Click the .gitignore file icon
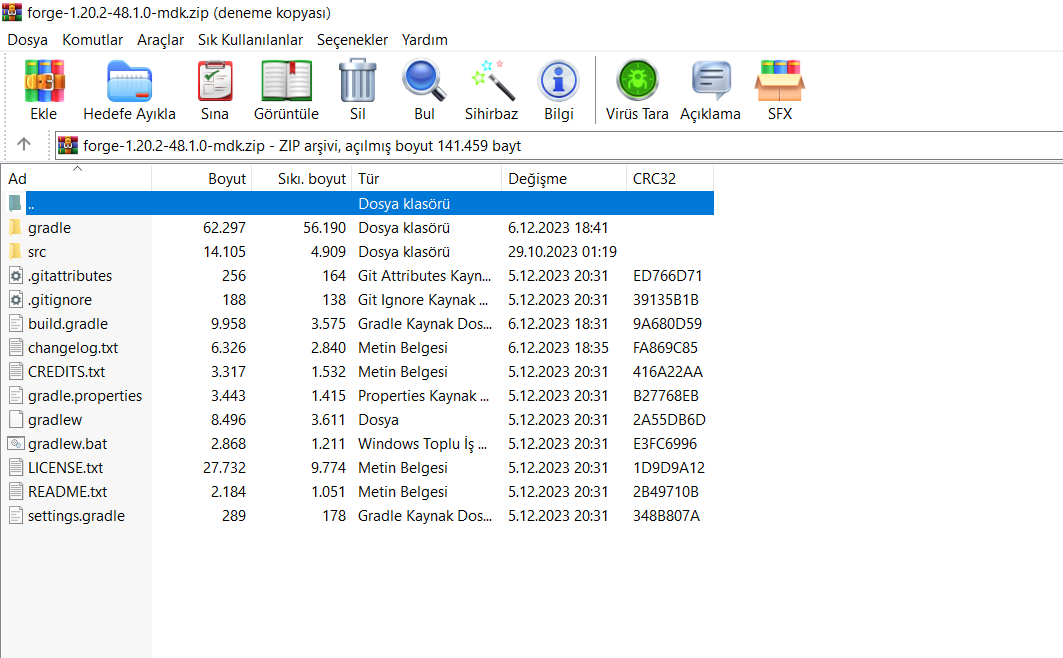Viewport: 1063px width, 658px height. pyautogui.click(x=16, y=300)
